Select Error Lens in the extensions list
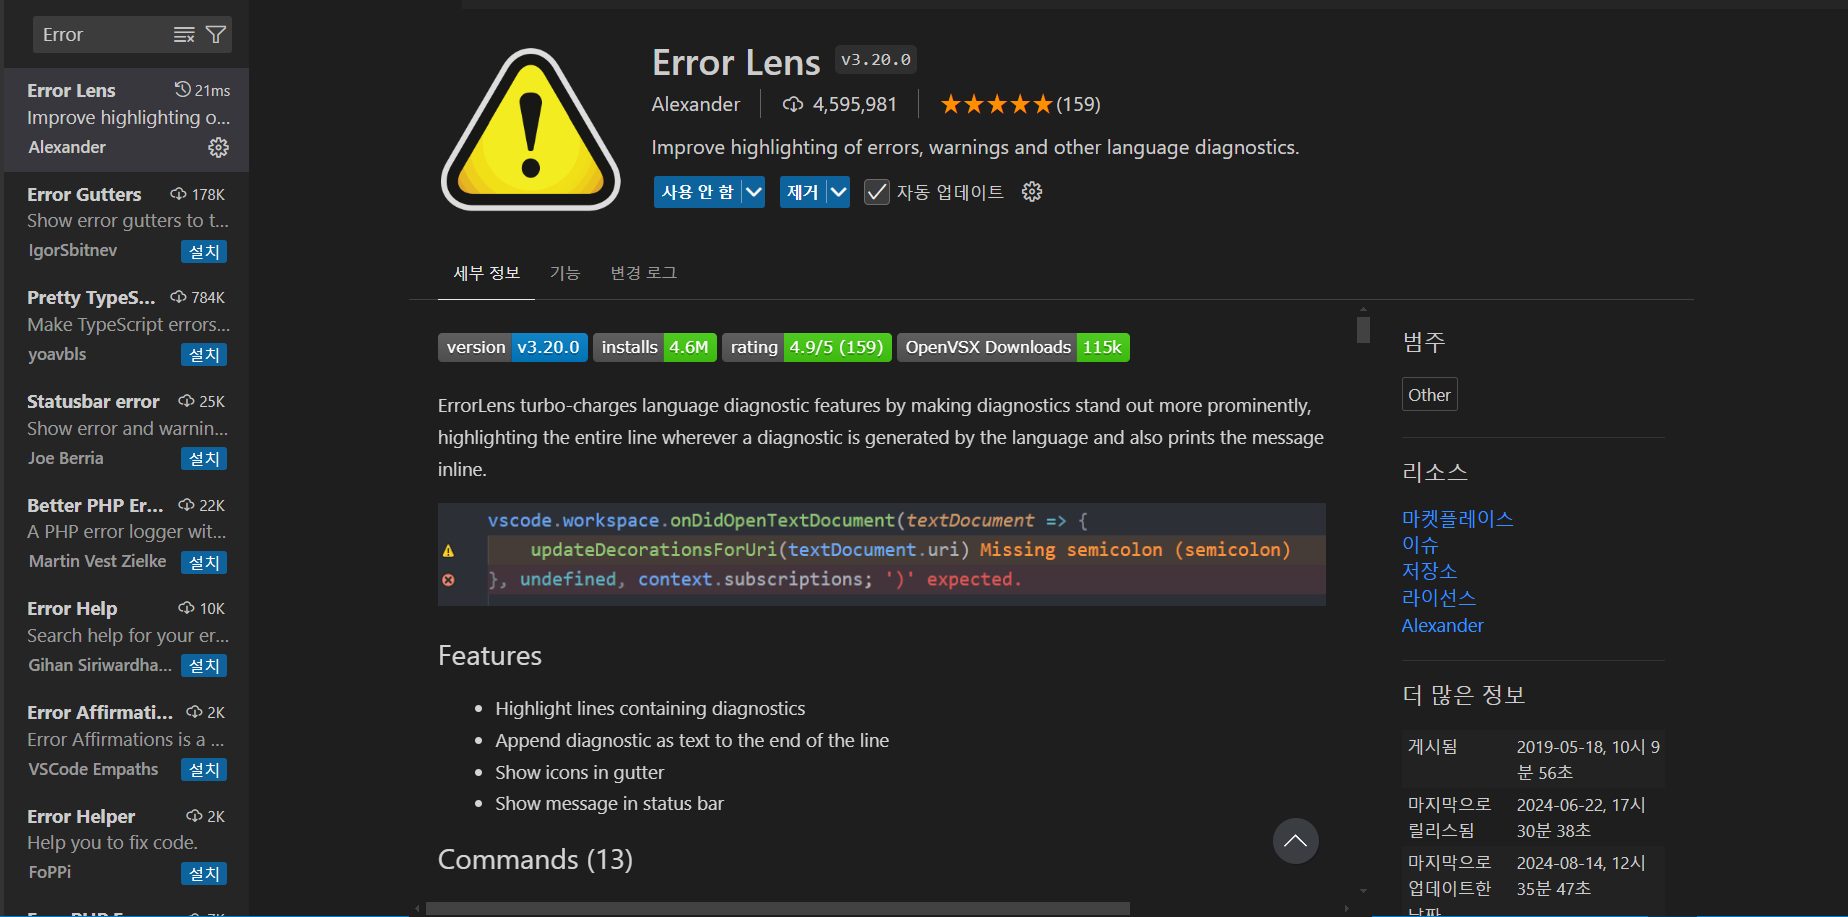Image resolution: width=1848 pixels, height=917 pixels. (x=126, y=120)
